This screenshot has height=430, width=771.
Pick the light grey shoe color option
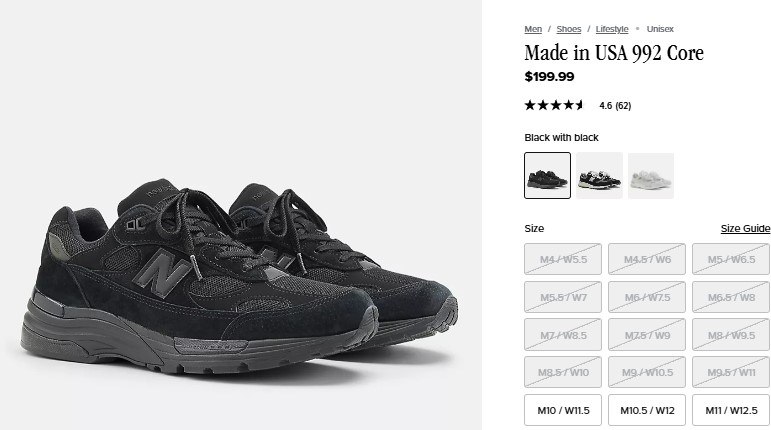point(651,175)
